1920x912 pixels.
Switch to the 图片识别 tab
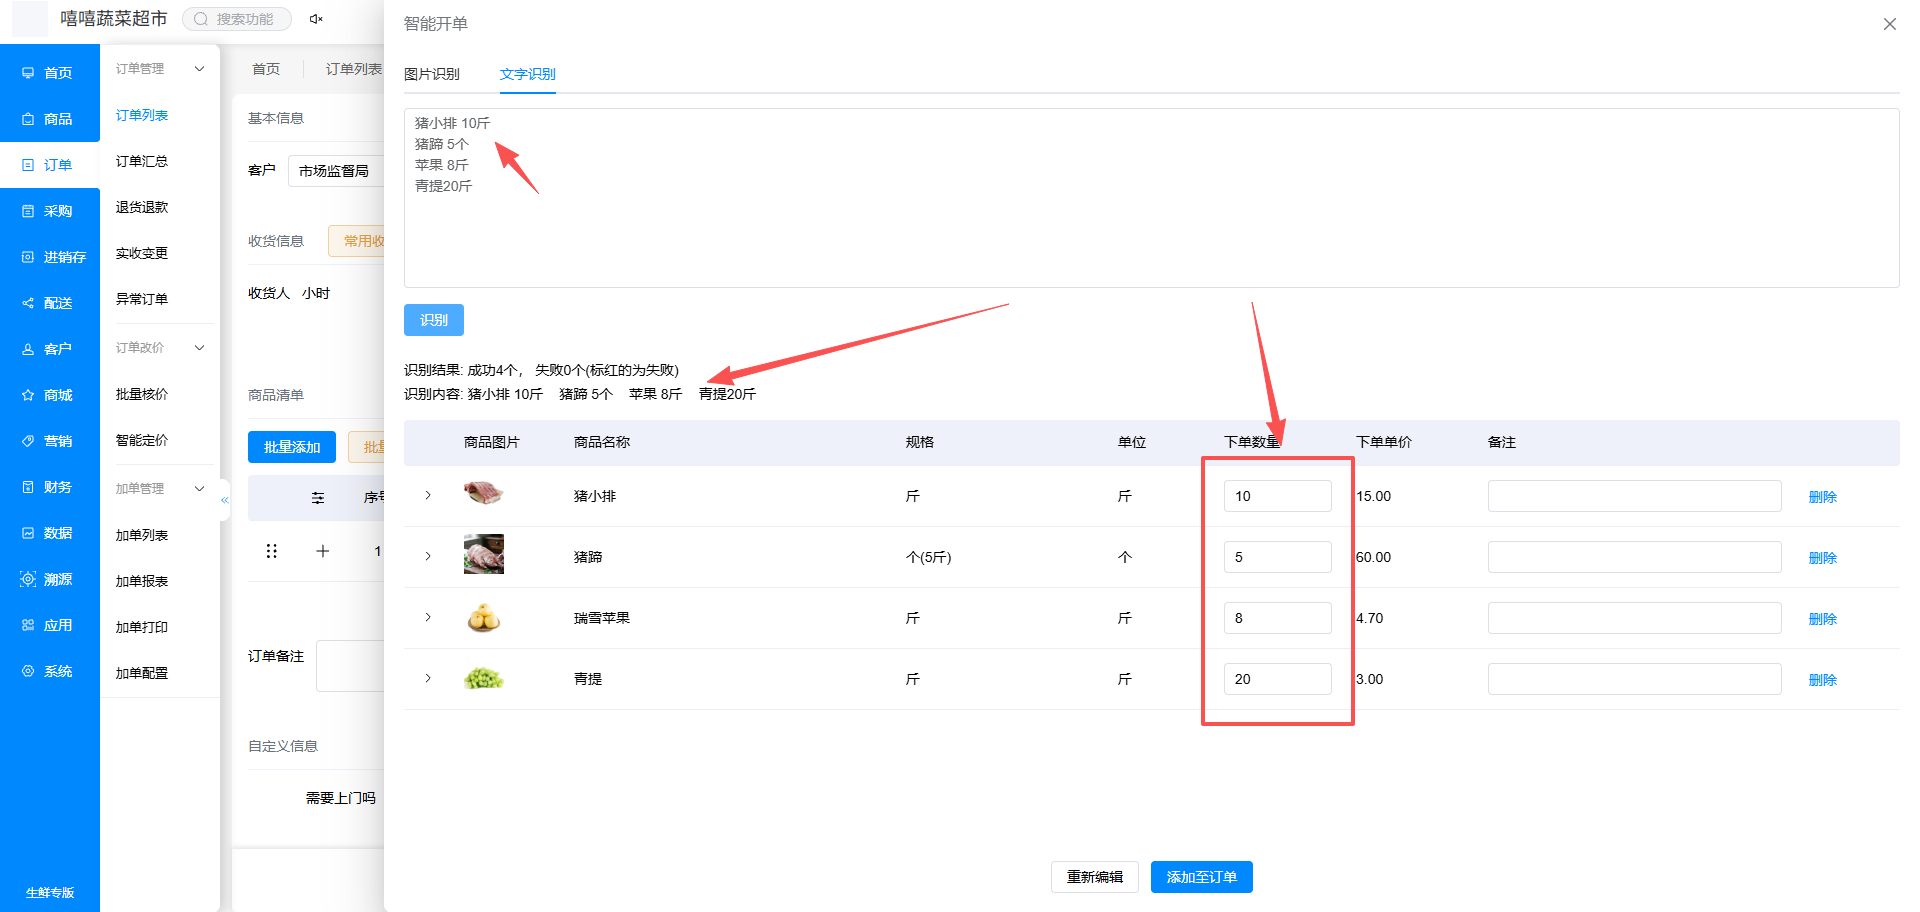click(432, 74)
